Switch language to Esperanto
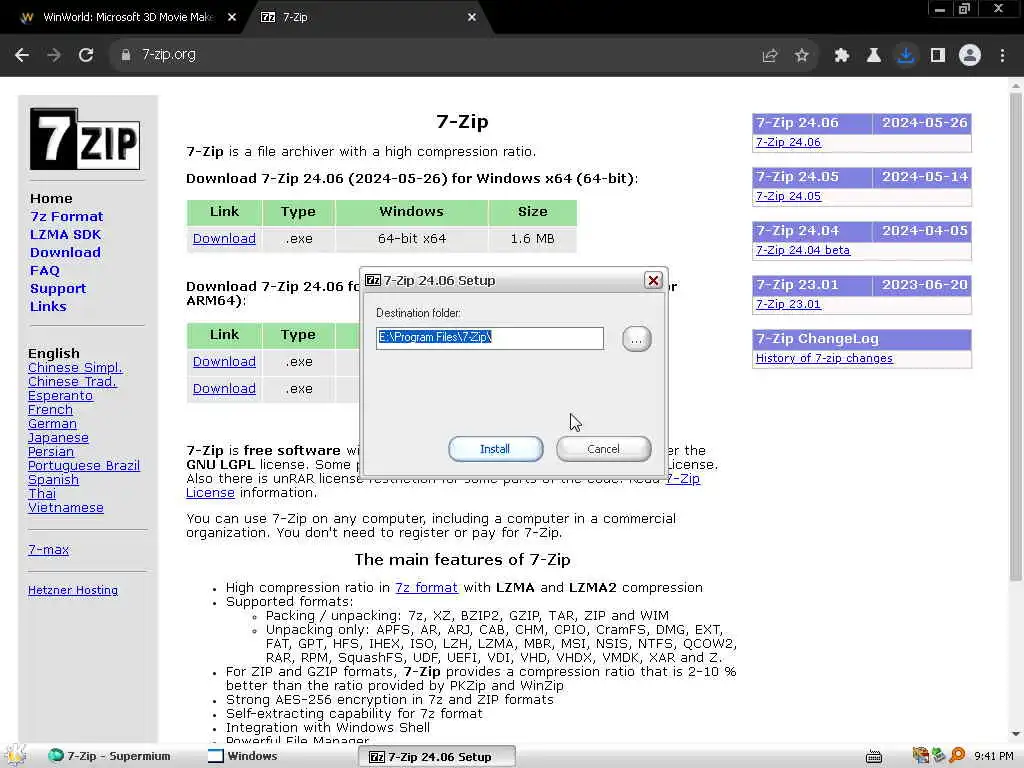 [x=60, y=396]
